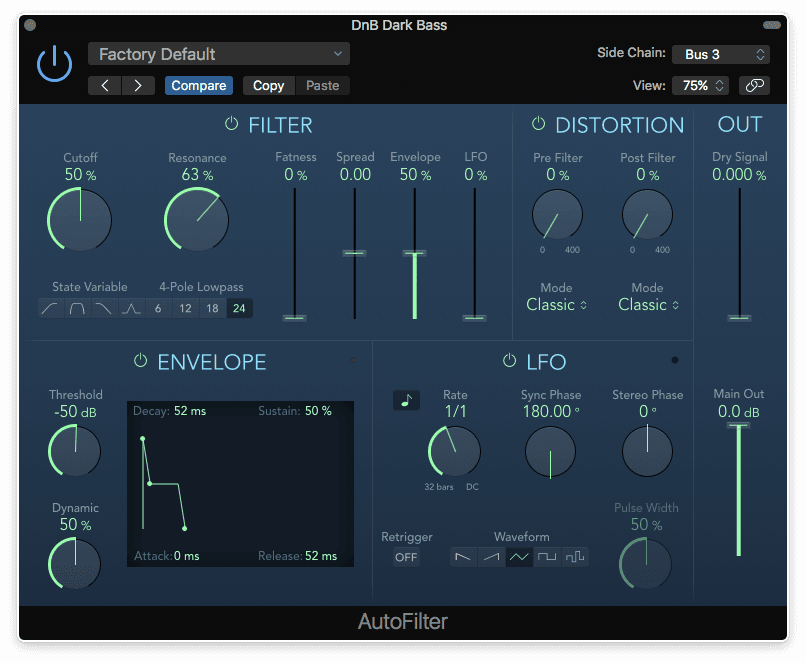
Task: Click the Dynamic knob
Action: pyautogui.click(x=75, y=563)
